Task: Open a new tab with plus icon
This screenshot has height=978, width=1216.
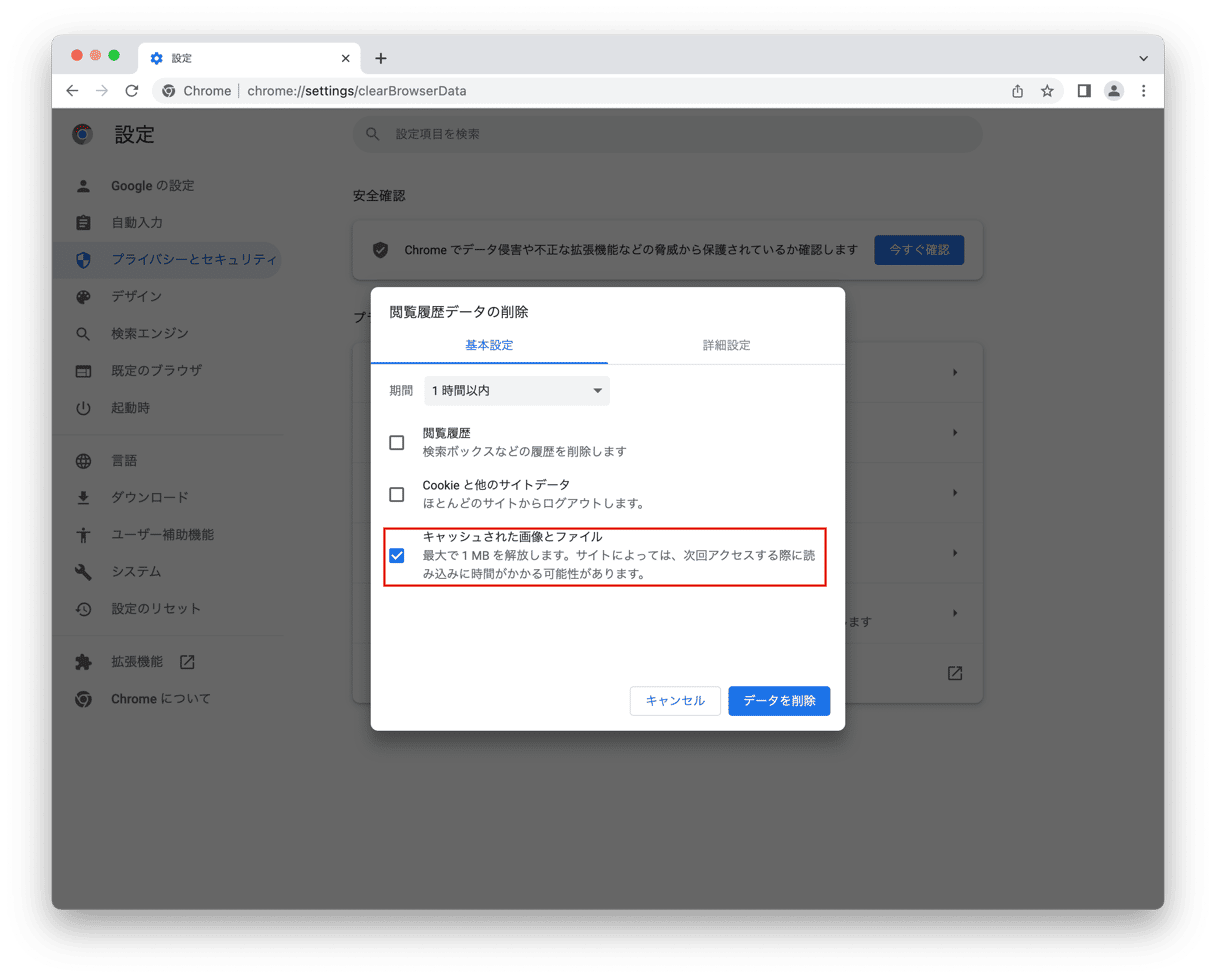Action: point(381,59)
